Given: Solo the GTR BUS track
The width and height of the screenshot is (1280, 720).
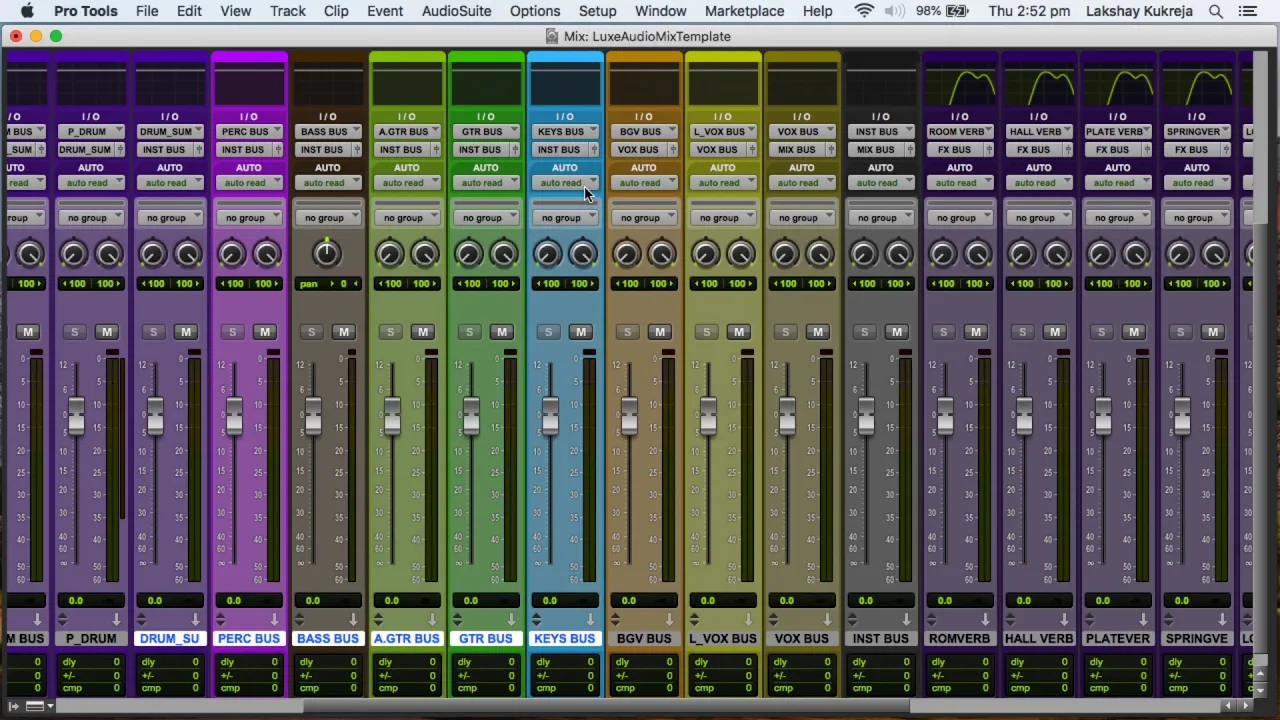Looking at the screenshot, I should point(469,332).
